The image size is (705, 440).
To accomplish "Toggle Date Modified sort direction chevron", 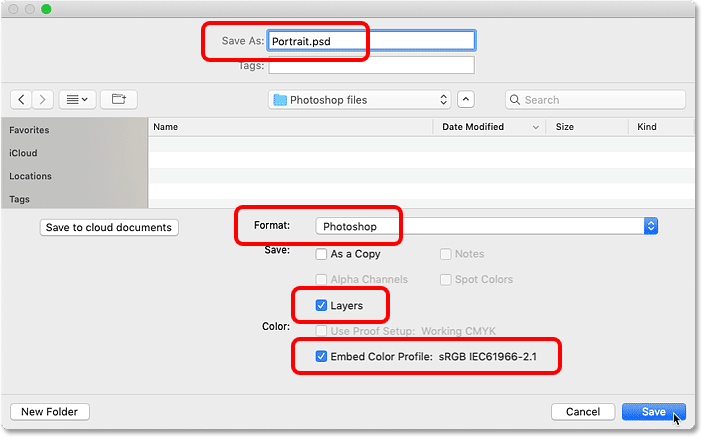I will (x=535, y=127).
